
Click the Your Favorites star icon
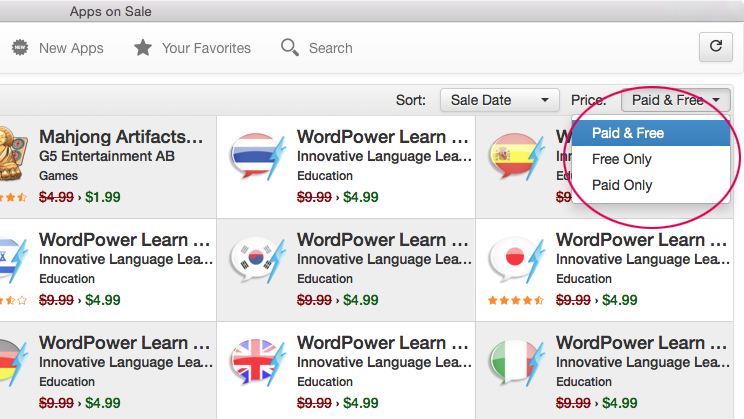click(143, 47)
